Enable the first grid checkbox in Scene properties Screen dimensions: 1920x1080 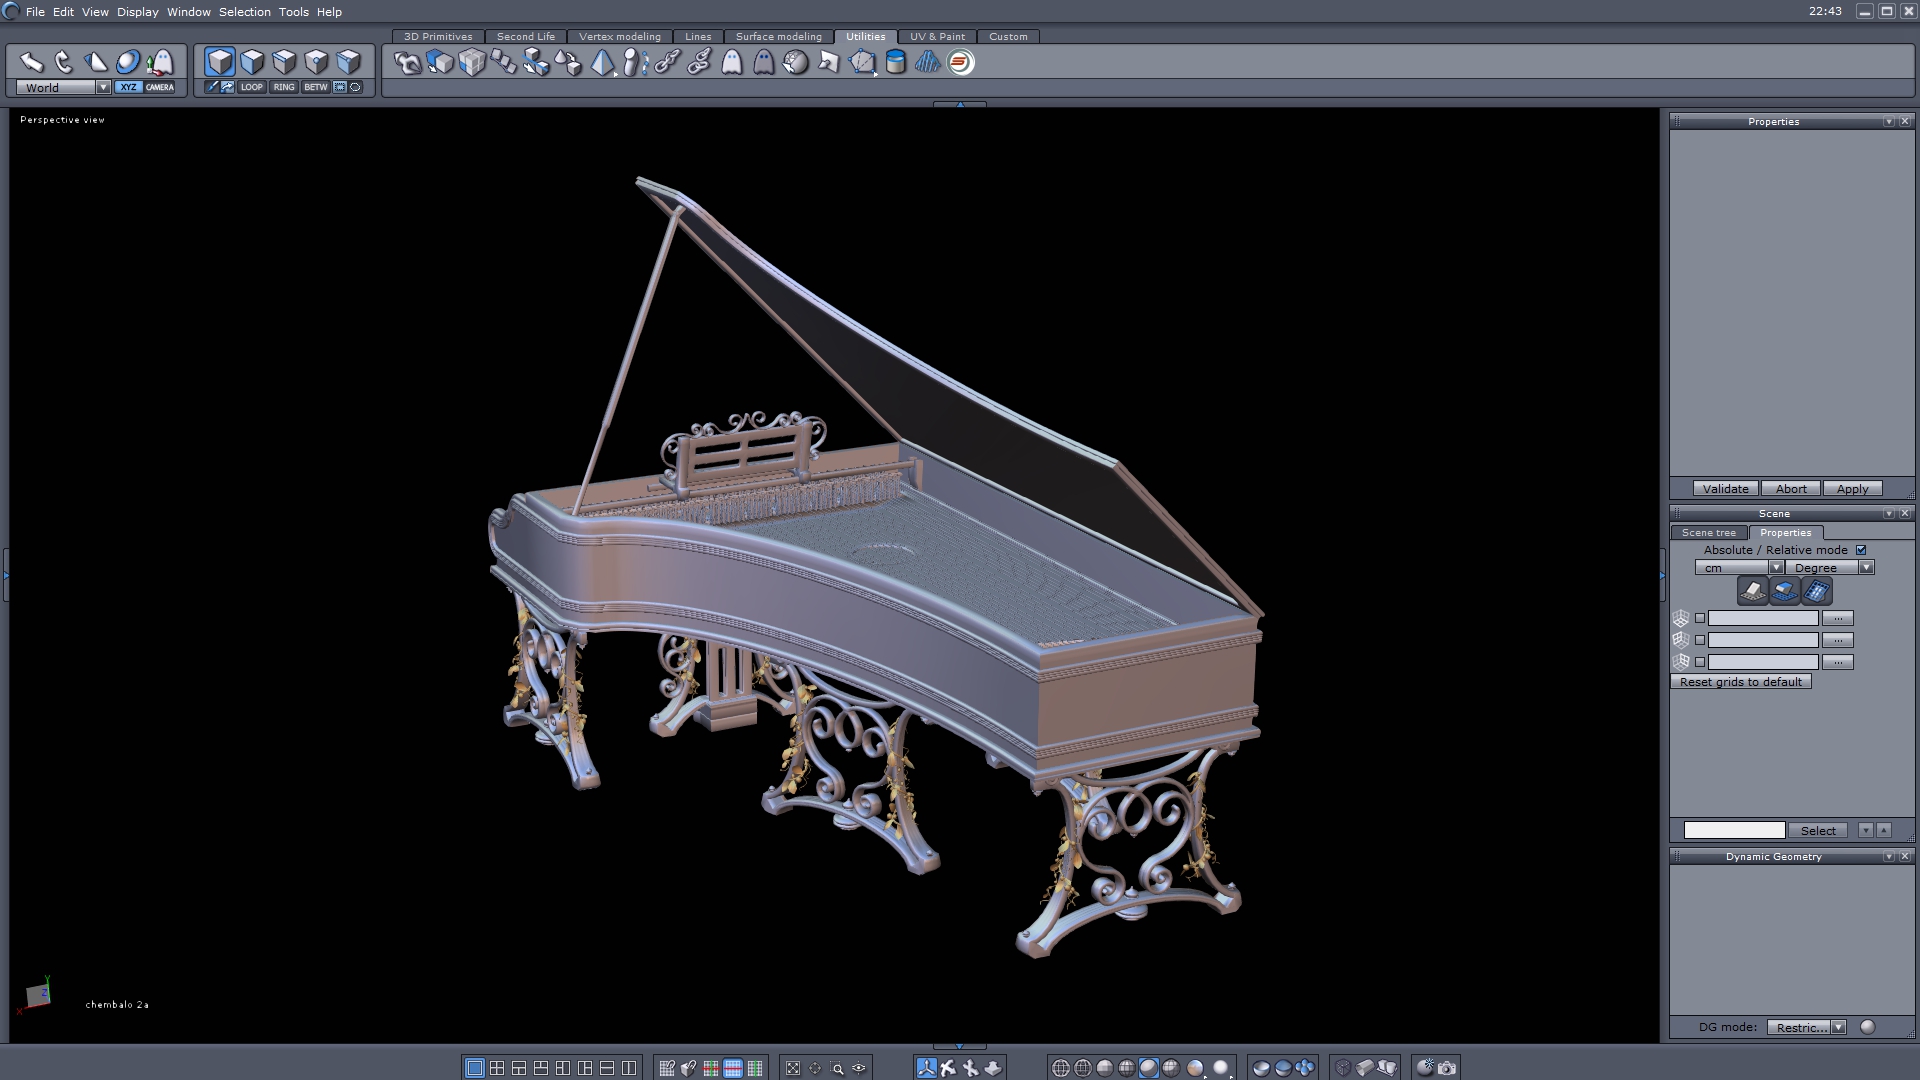tap(1700, 618)
